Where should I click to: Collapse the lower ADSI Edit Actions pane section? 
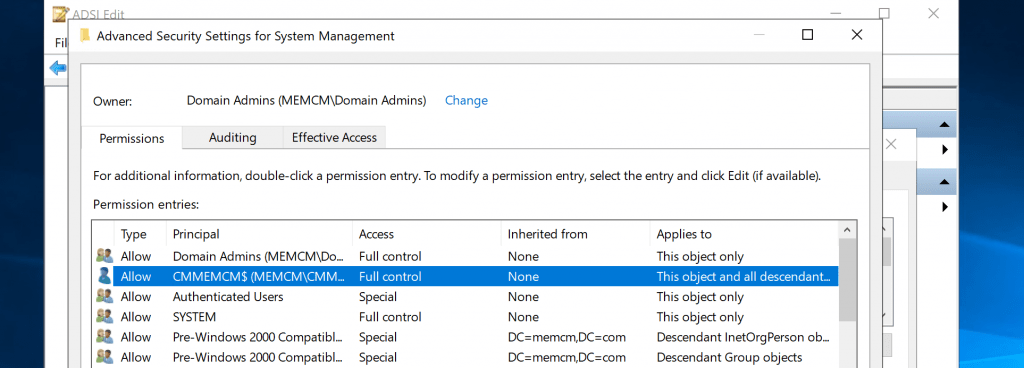[944, 181]
